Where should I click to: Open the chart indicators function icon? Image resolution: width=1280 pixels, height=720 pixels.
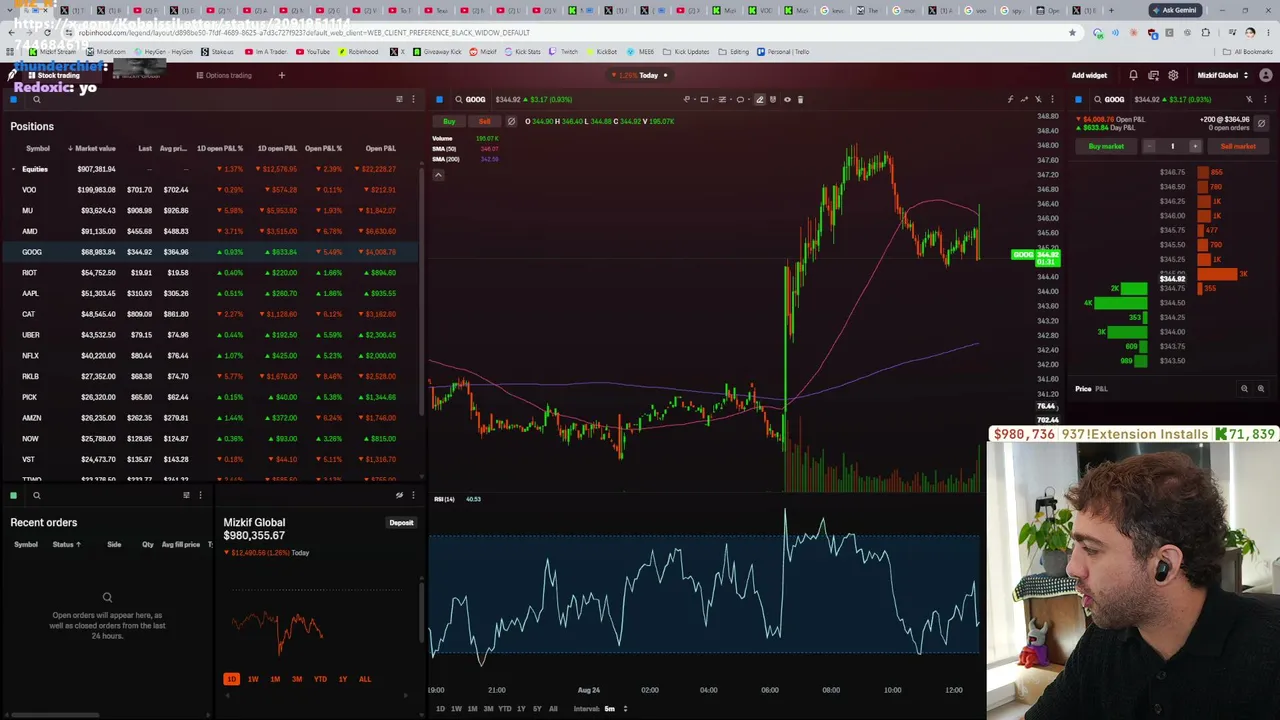1010,99
